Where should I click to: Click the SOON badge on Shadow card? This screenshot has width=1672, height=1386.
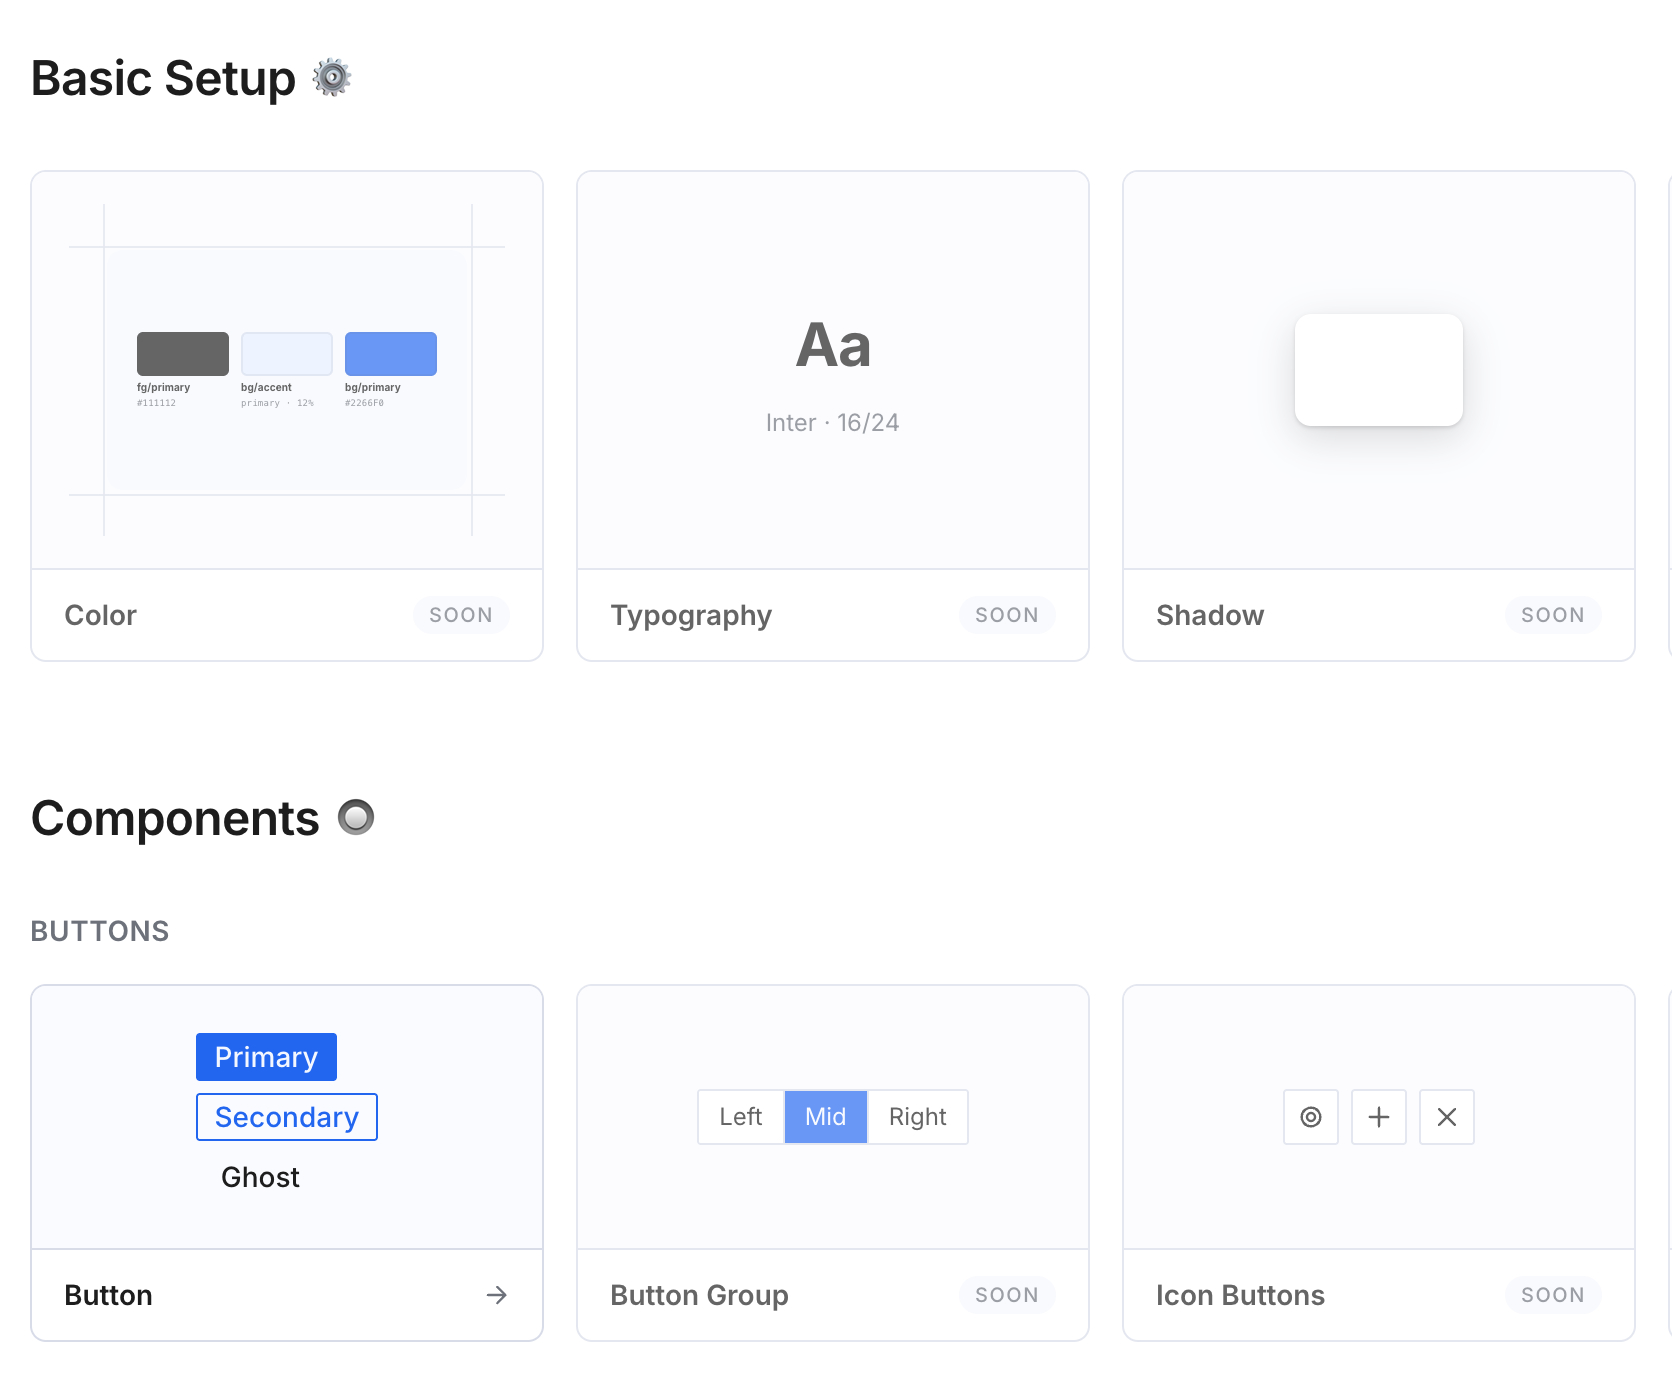(1553, 615)
